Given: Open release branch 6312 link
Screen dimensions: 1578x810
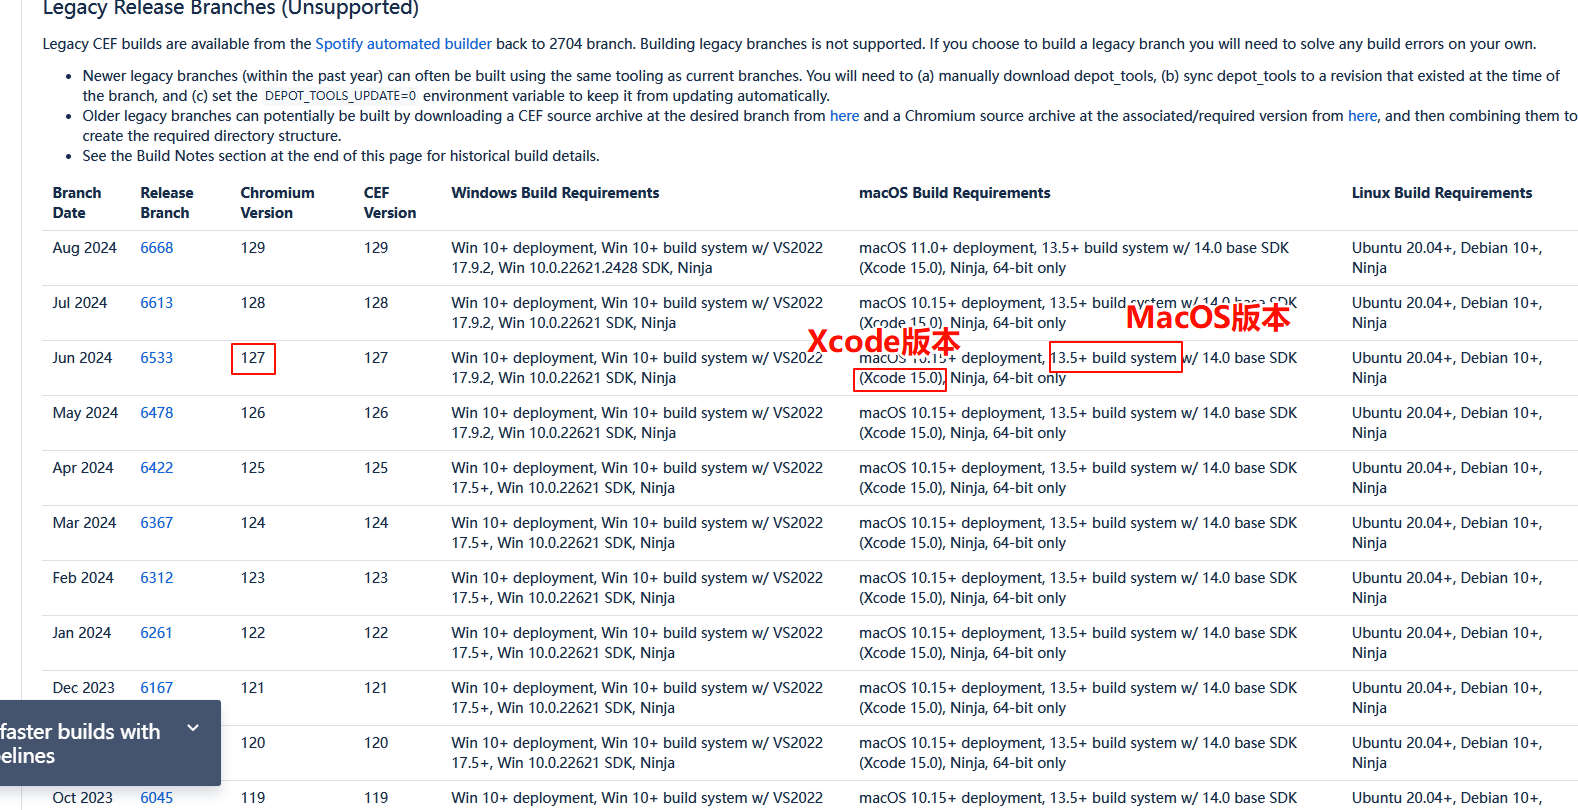Looking at the screenshot, I should point(156,578).
